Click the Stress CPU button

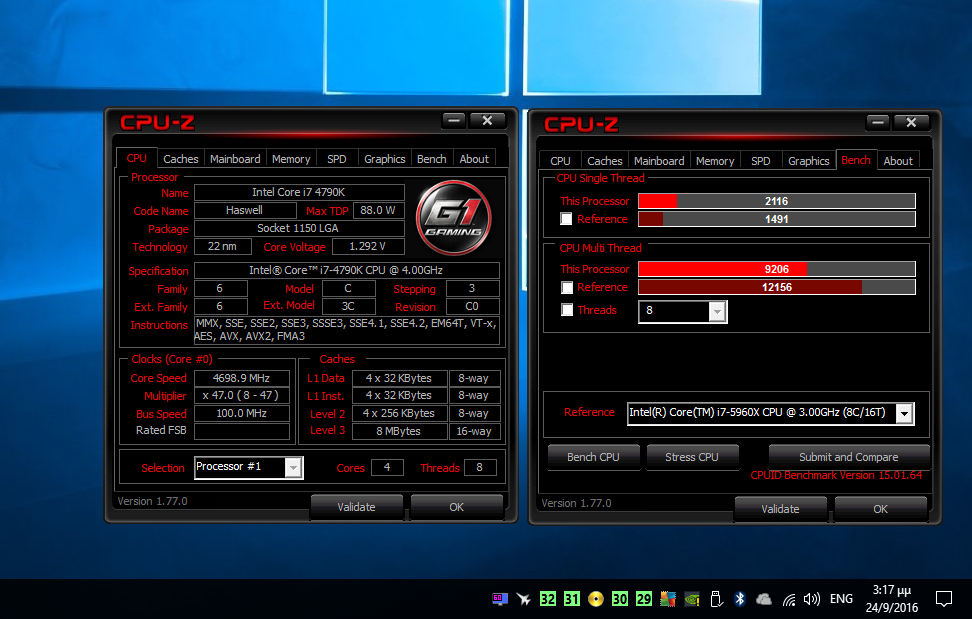coord(692,457)
